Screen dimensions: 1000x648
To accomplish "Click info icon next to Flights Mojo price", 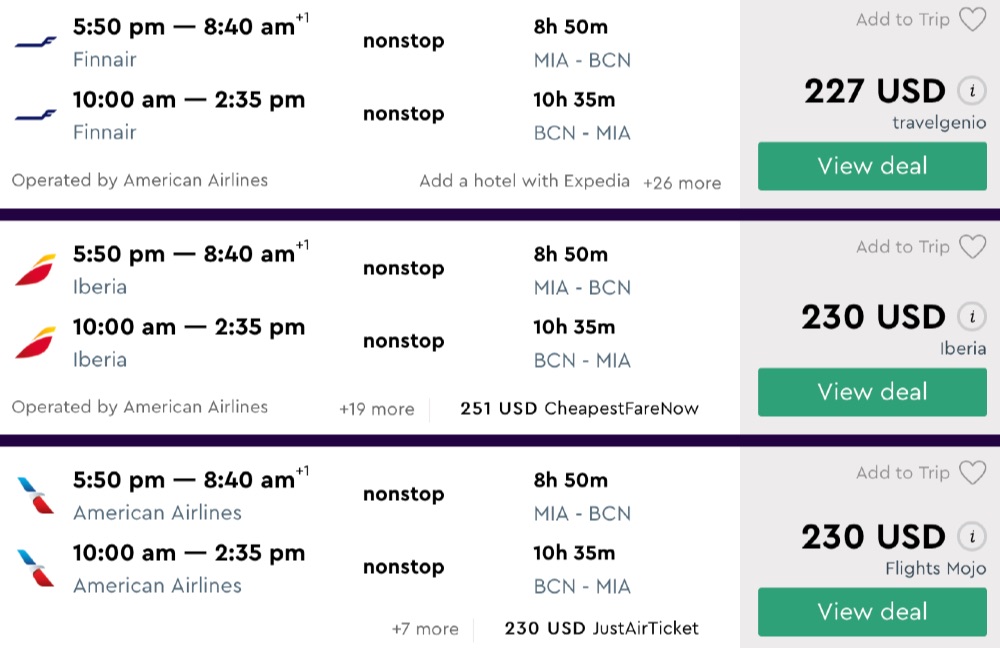I will (970, 537).
